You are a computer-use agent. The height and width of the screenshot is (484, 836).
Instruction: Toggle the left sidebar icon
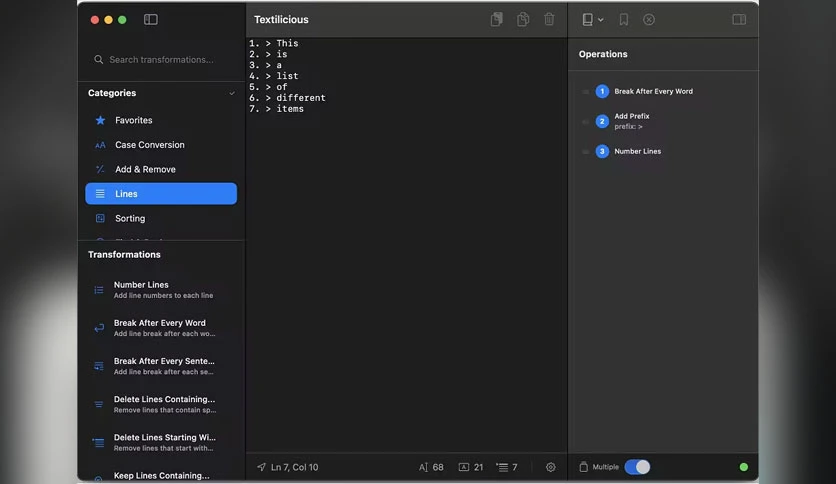click(150, 20)
